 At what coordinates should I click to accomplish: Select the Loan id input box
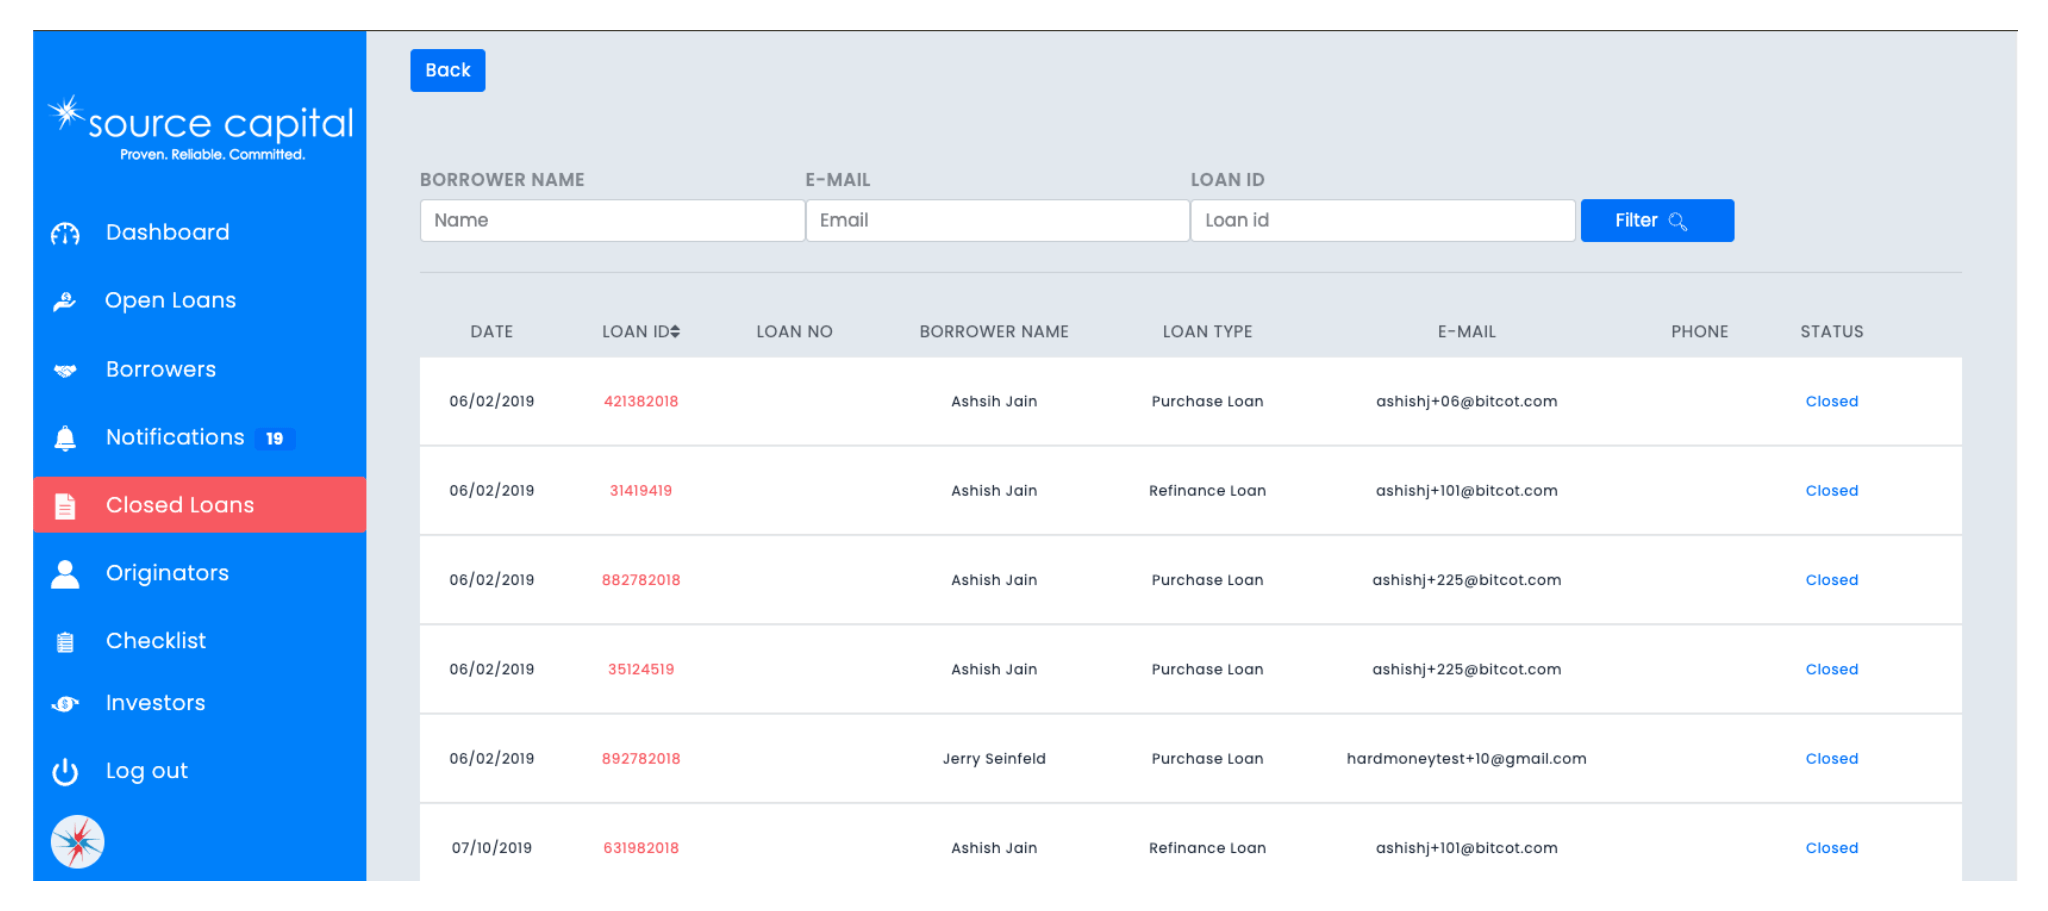pos(1382,220)
